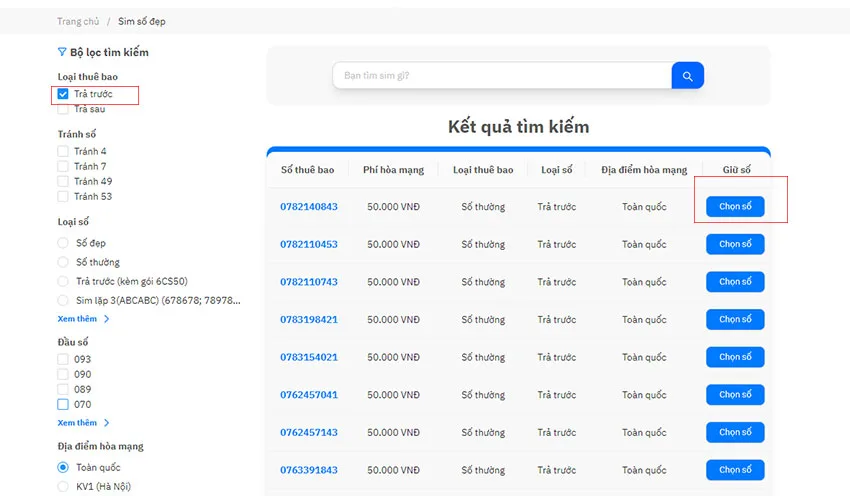Viewport: 850px width, 496px height.
Task: Uncheck the Trả trước checkbox
Action: [63, 94]
